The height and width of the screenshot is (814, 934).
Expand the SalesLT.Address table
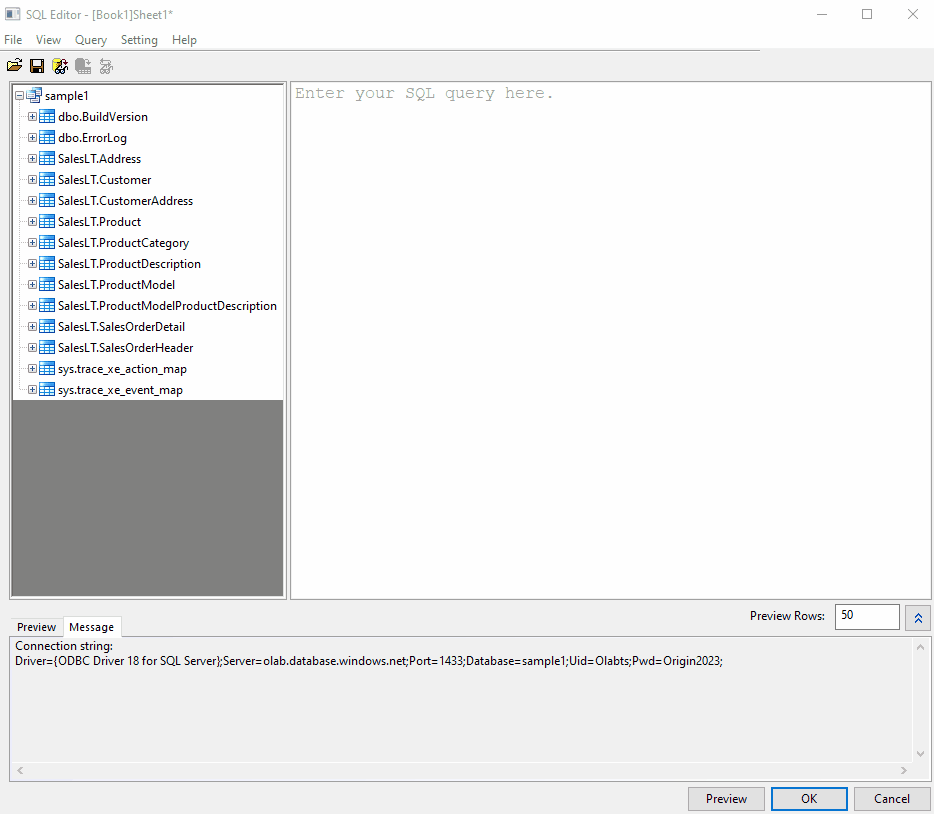click(x=31, y=158)
